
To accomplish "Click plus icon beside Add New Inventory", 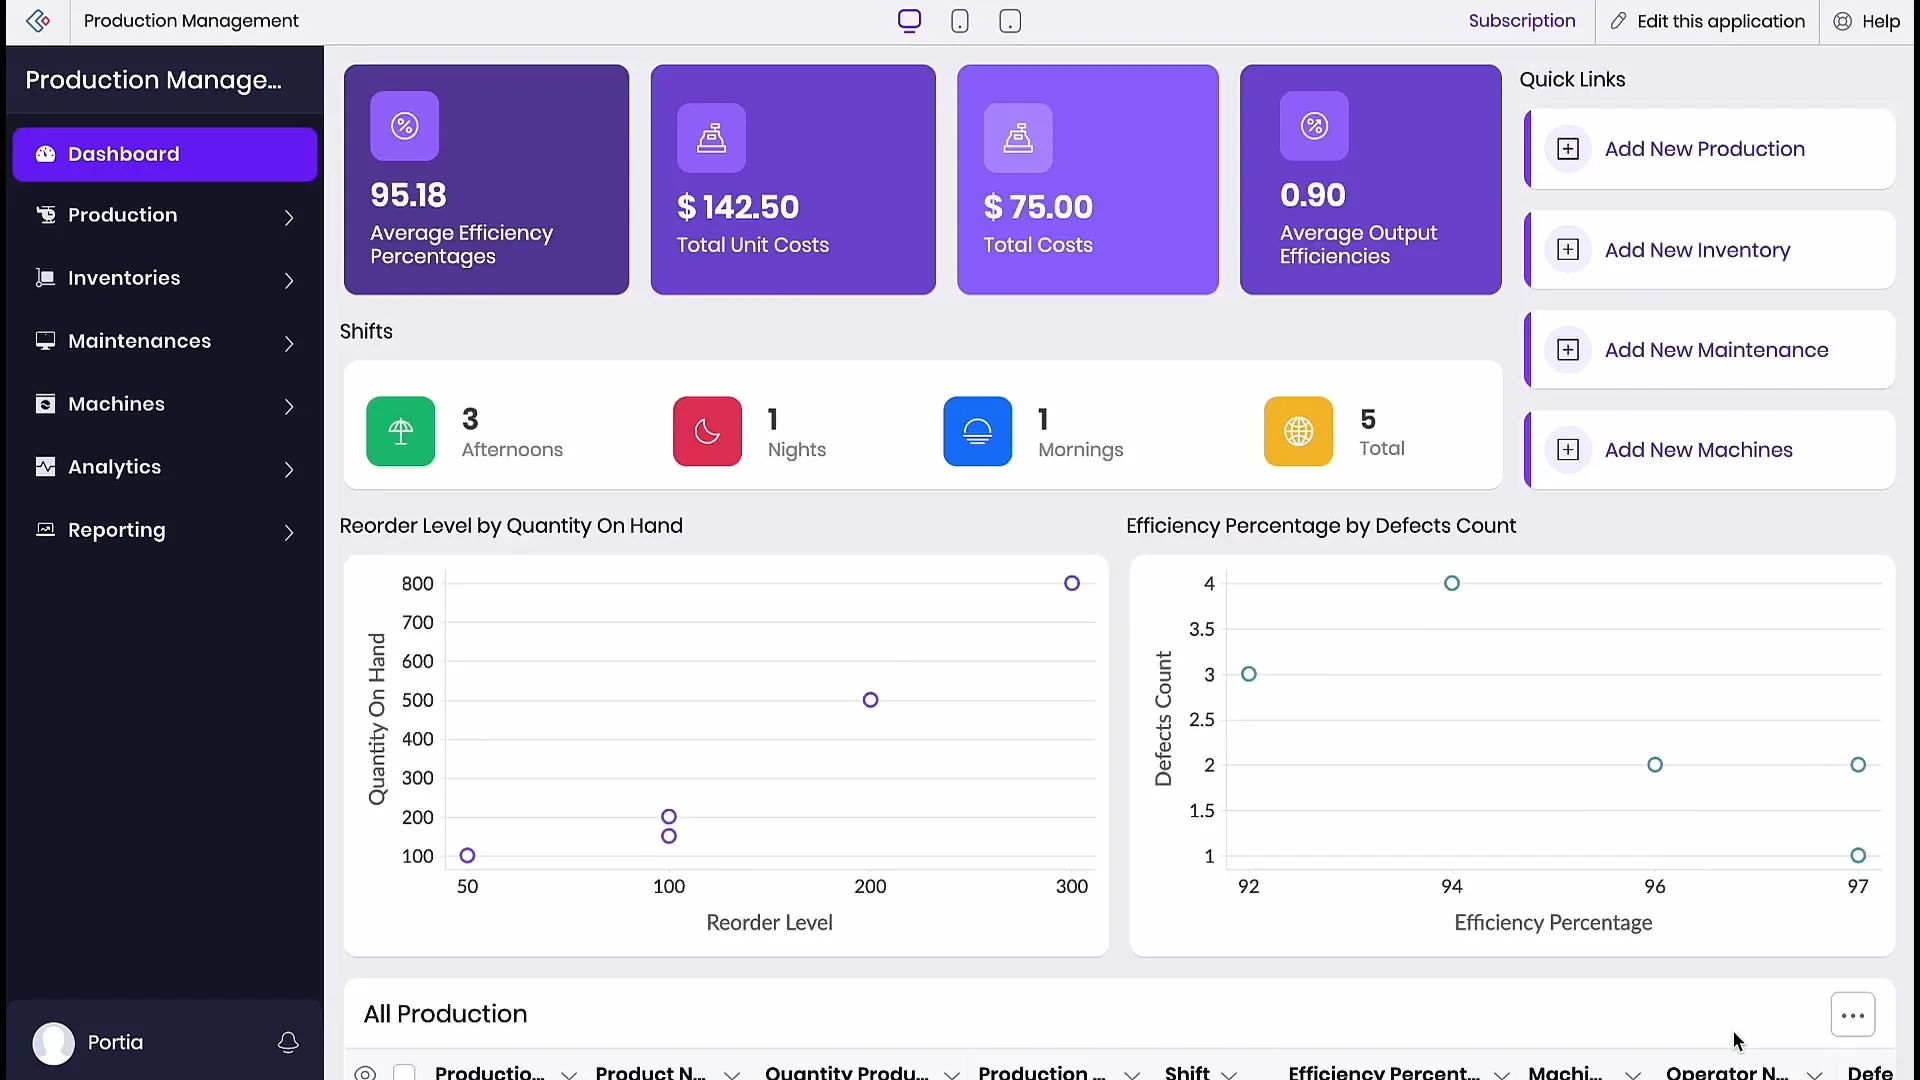I will point(1568,249).
